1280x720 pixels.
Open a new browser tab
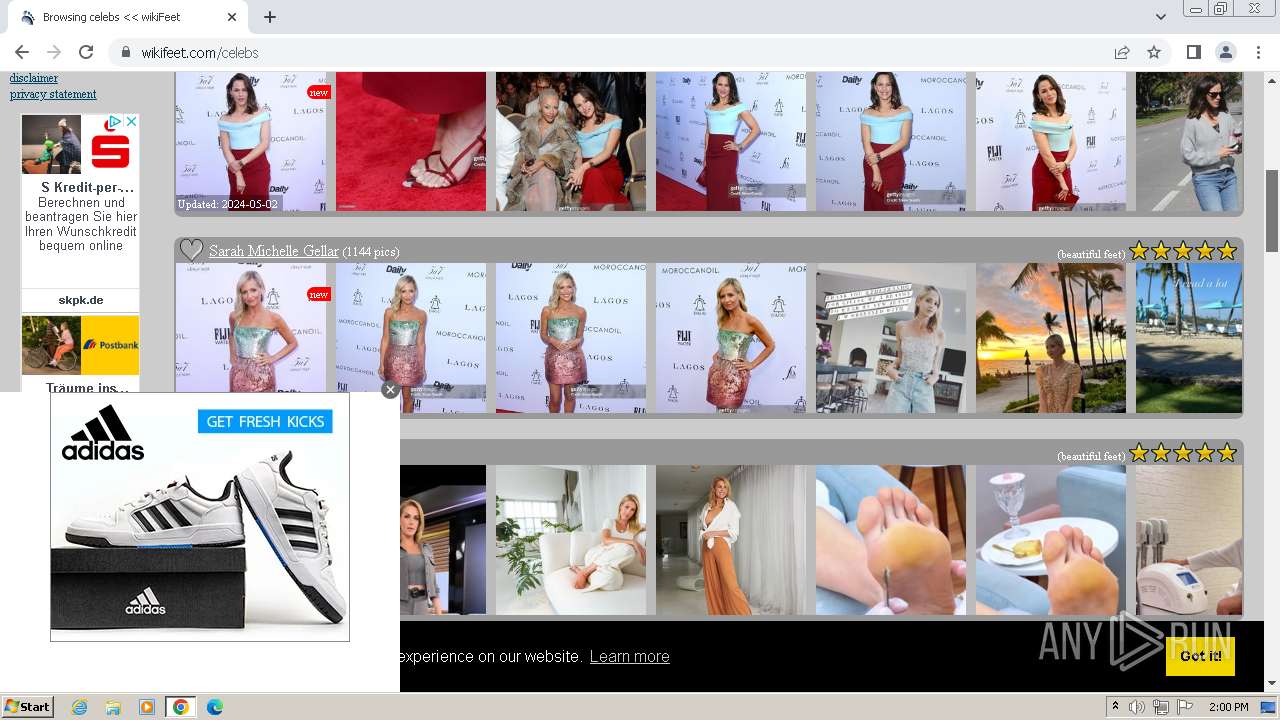tap(270, 17)
